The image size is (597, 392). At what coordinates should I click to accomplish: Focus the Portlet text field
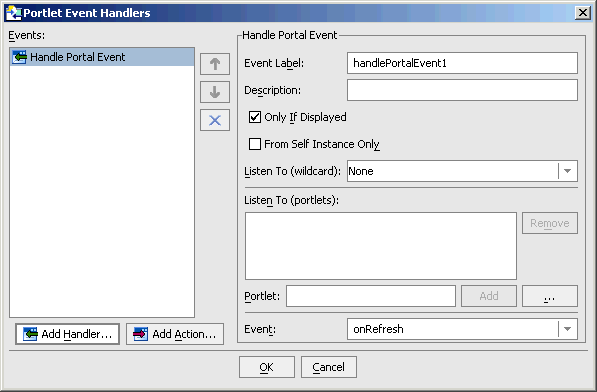pos(371,296)
